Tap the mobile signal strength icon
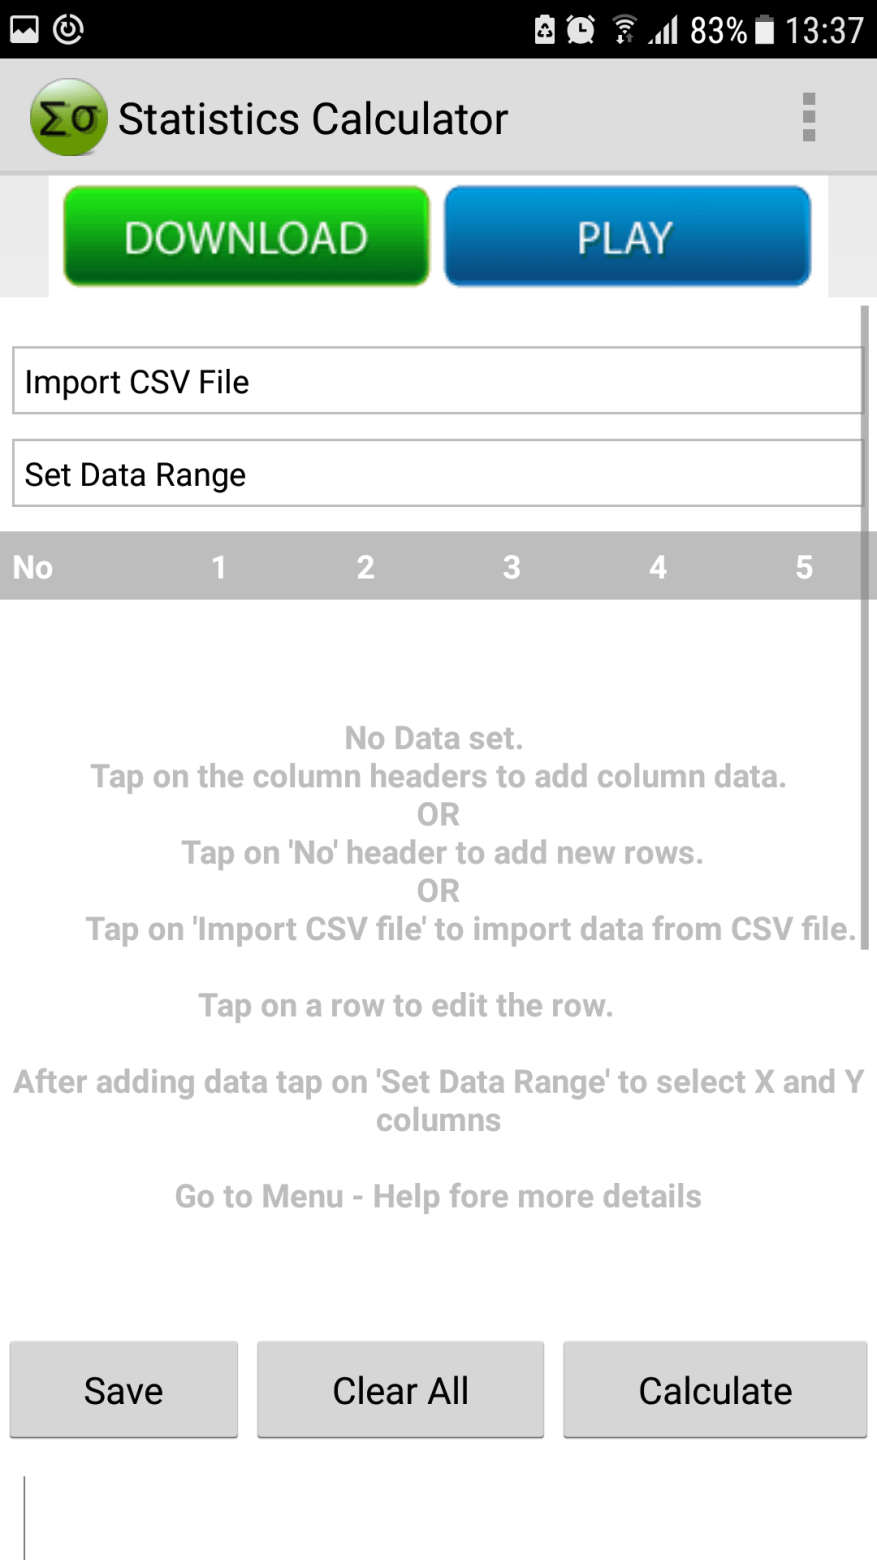The image size is (877, 1560). 662,30
